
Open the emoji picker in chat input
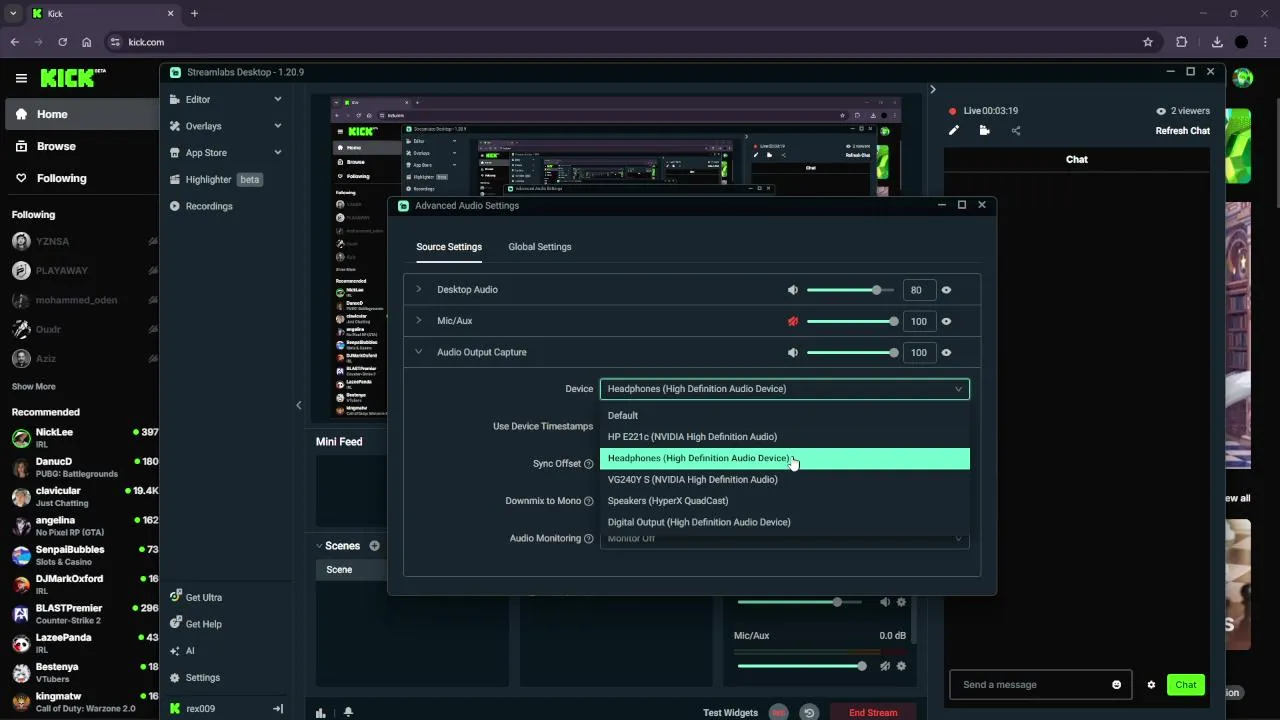coord(1117,685)
